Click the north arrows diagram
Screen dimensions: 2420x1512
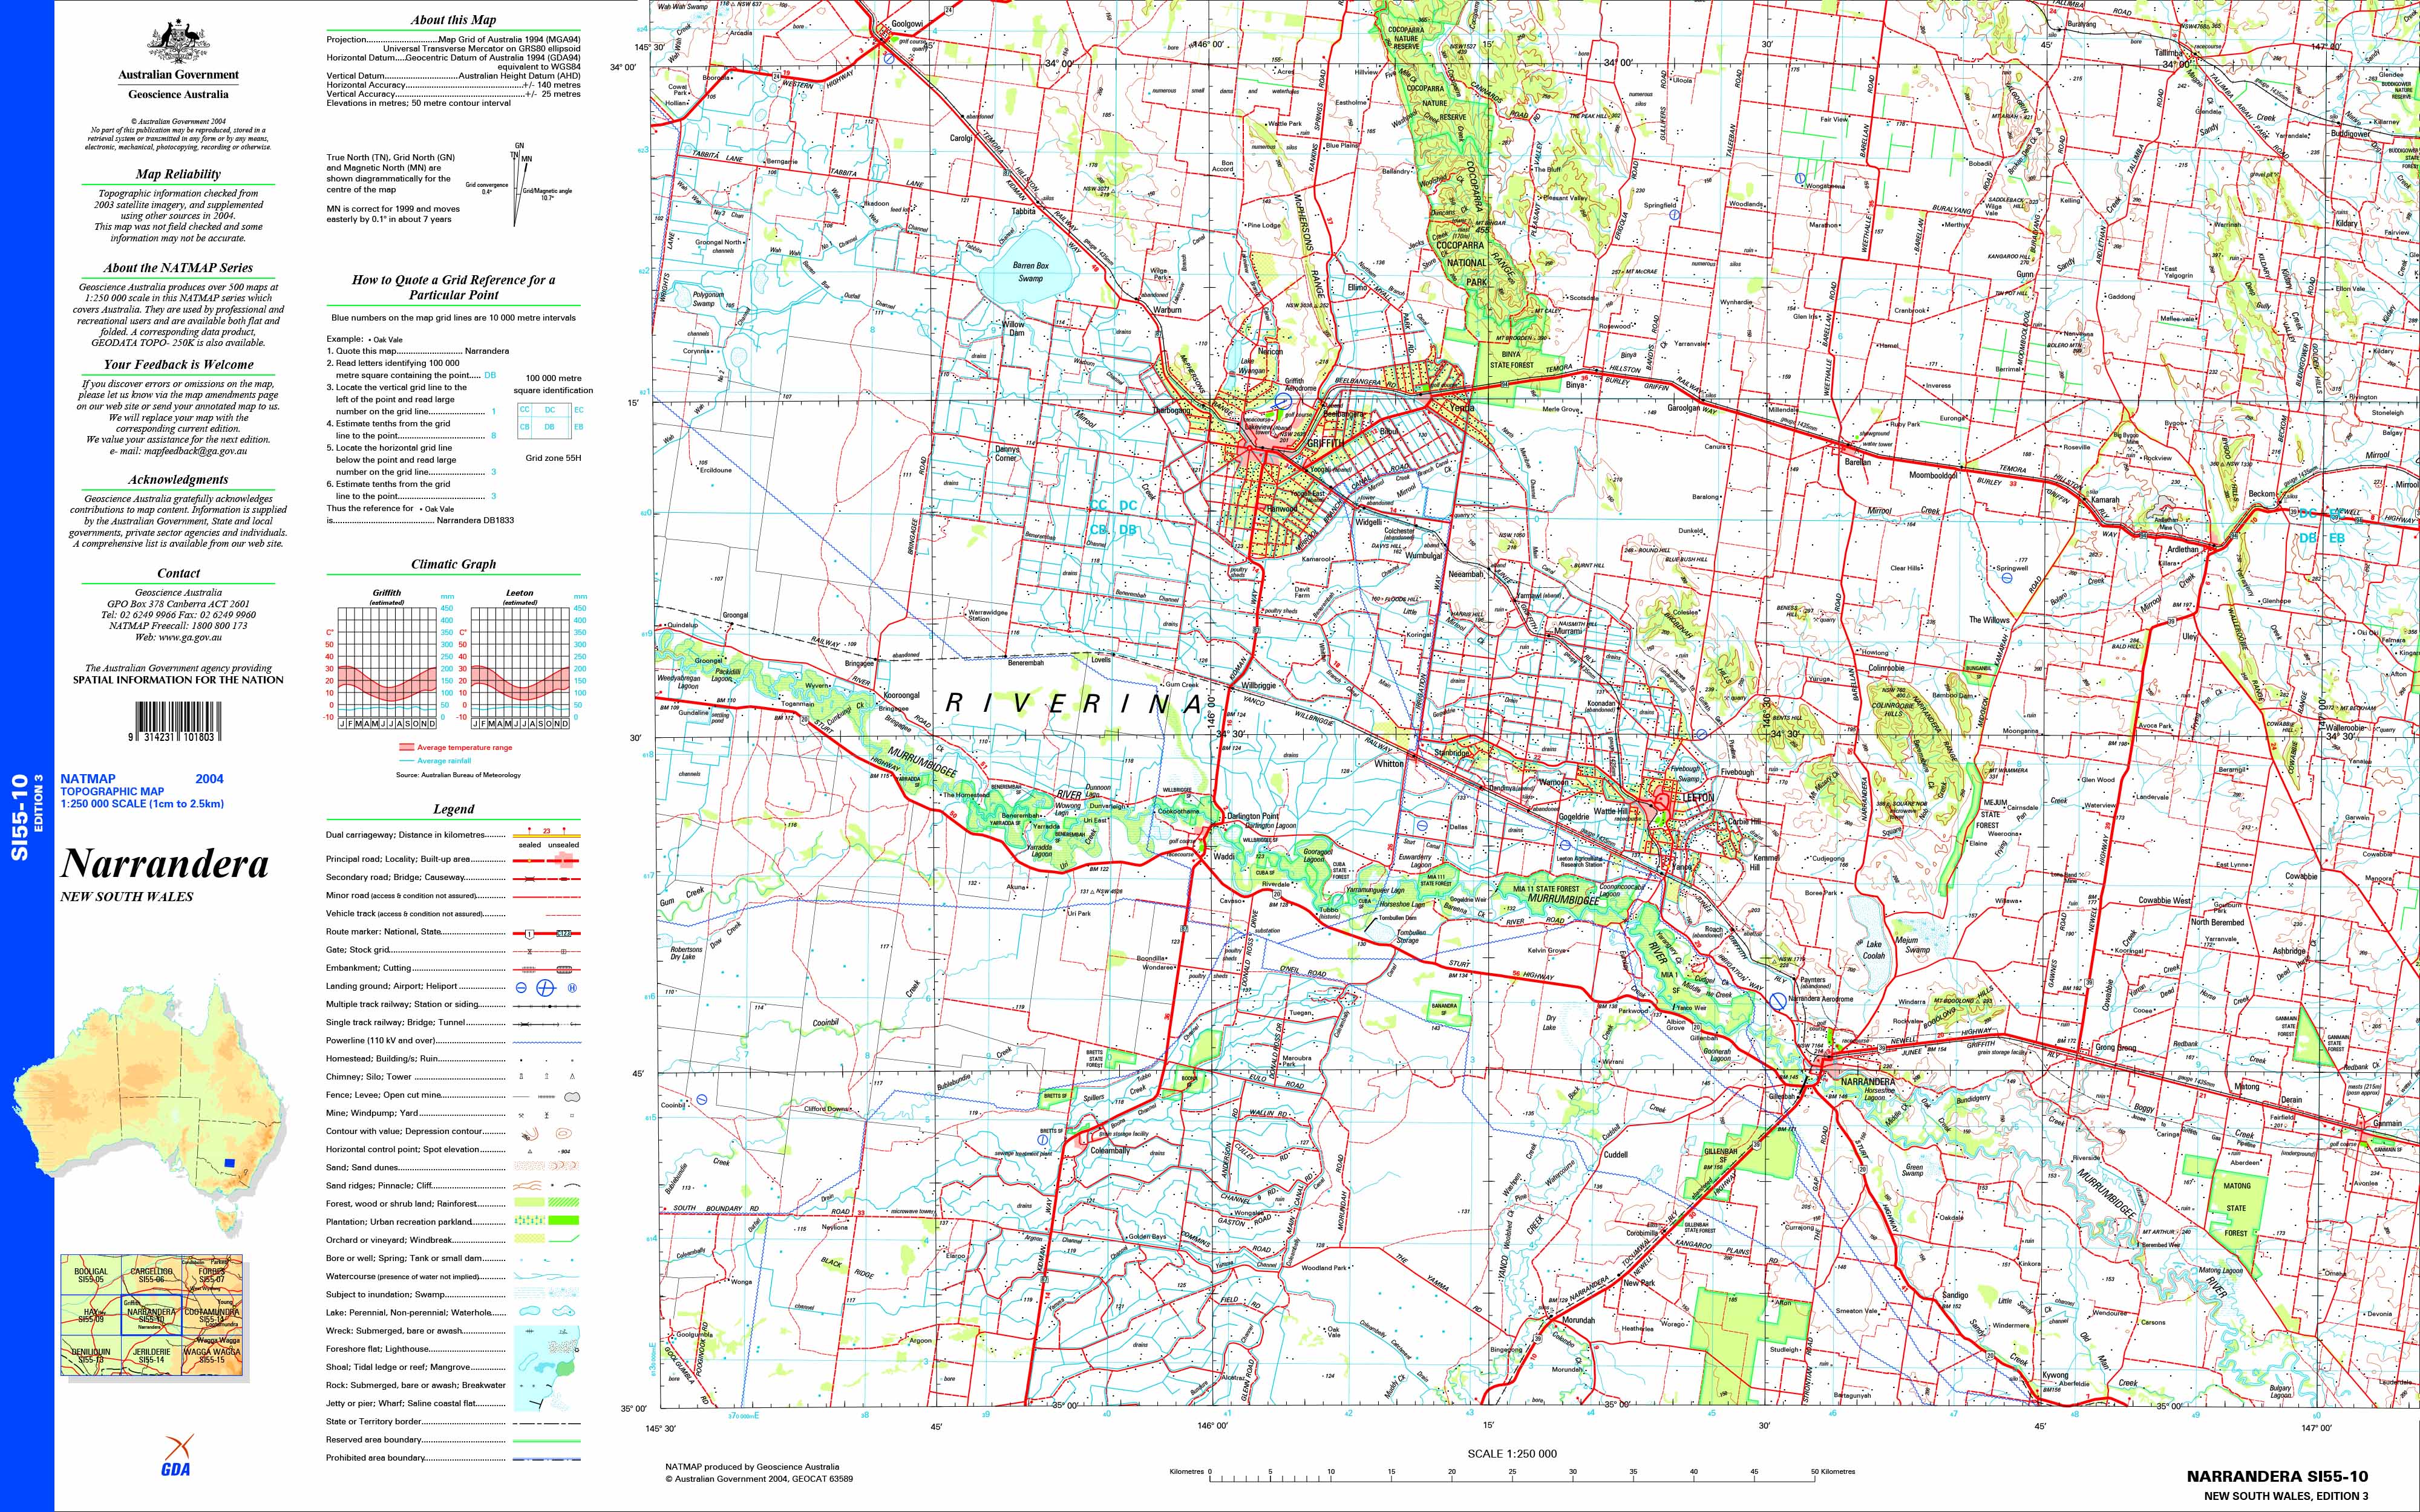tap(520, 186)
